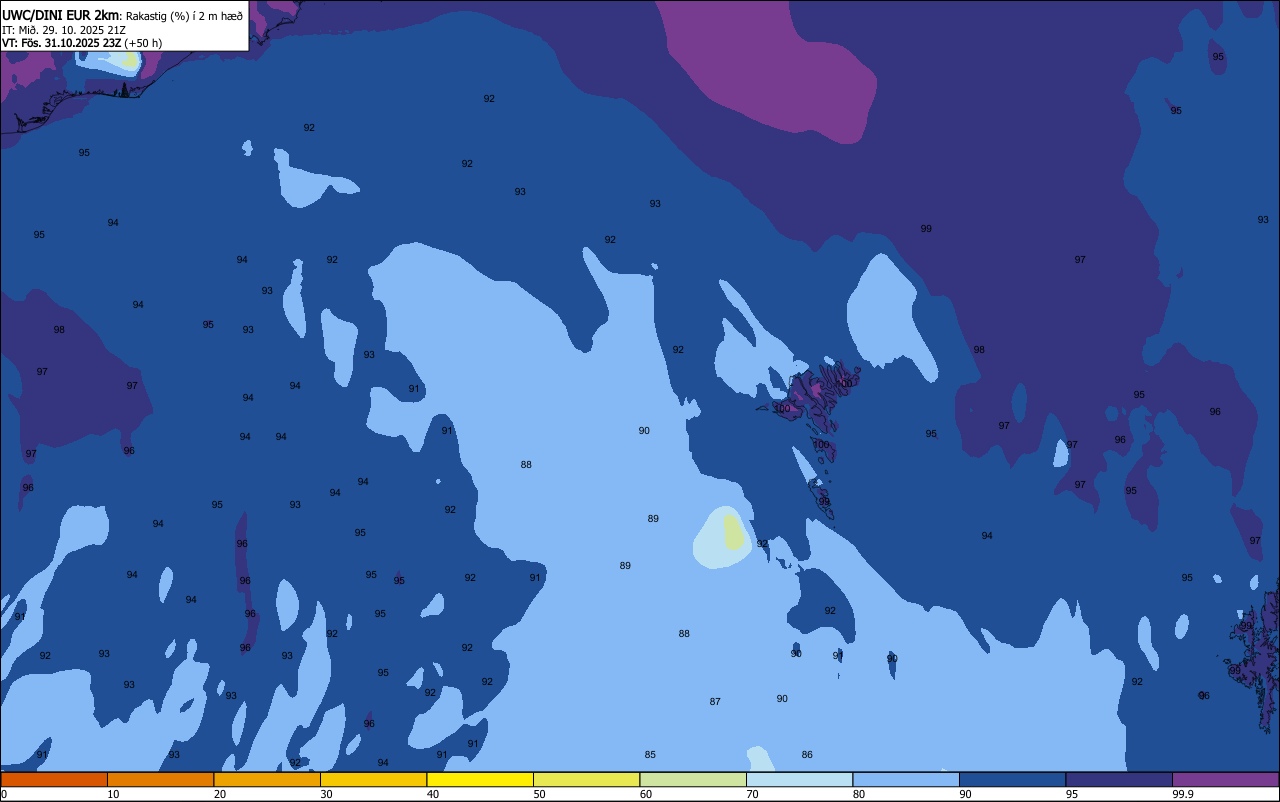1280x802 pixels.
Task: Select the 70–80 pale blue legend swatch
Action: 799,779
